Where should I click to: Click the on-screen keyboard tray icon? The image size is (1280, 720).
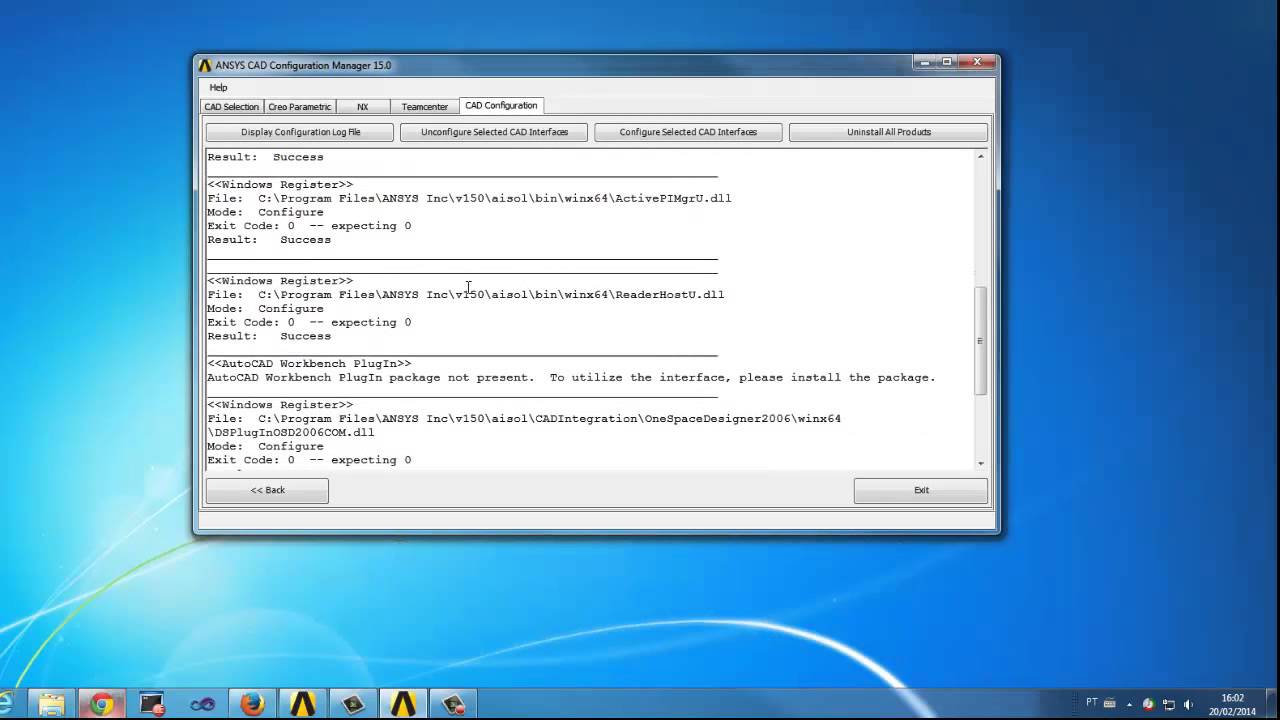click(1109, 703)
